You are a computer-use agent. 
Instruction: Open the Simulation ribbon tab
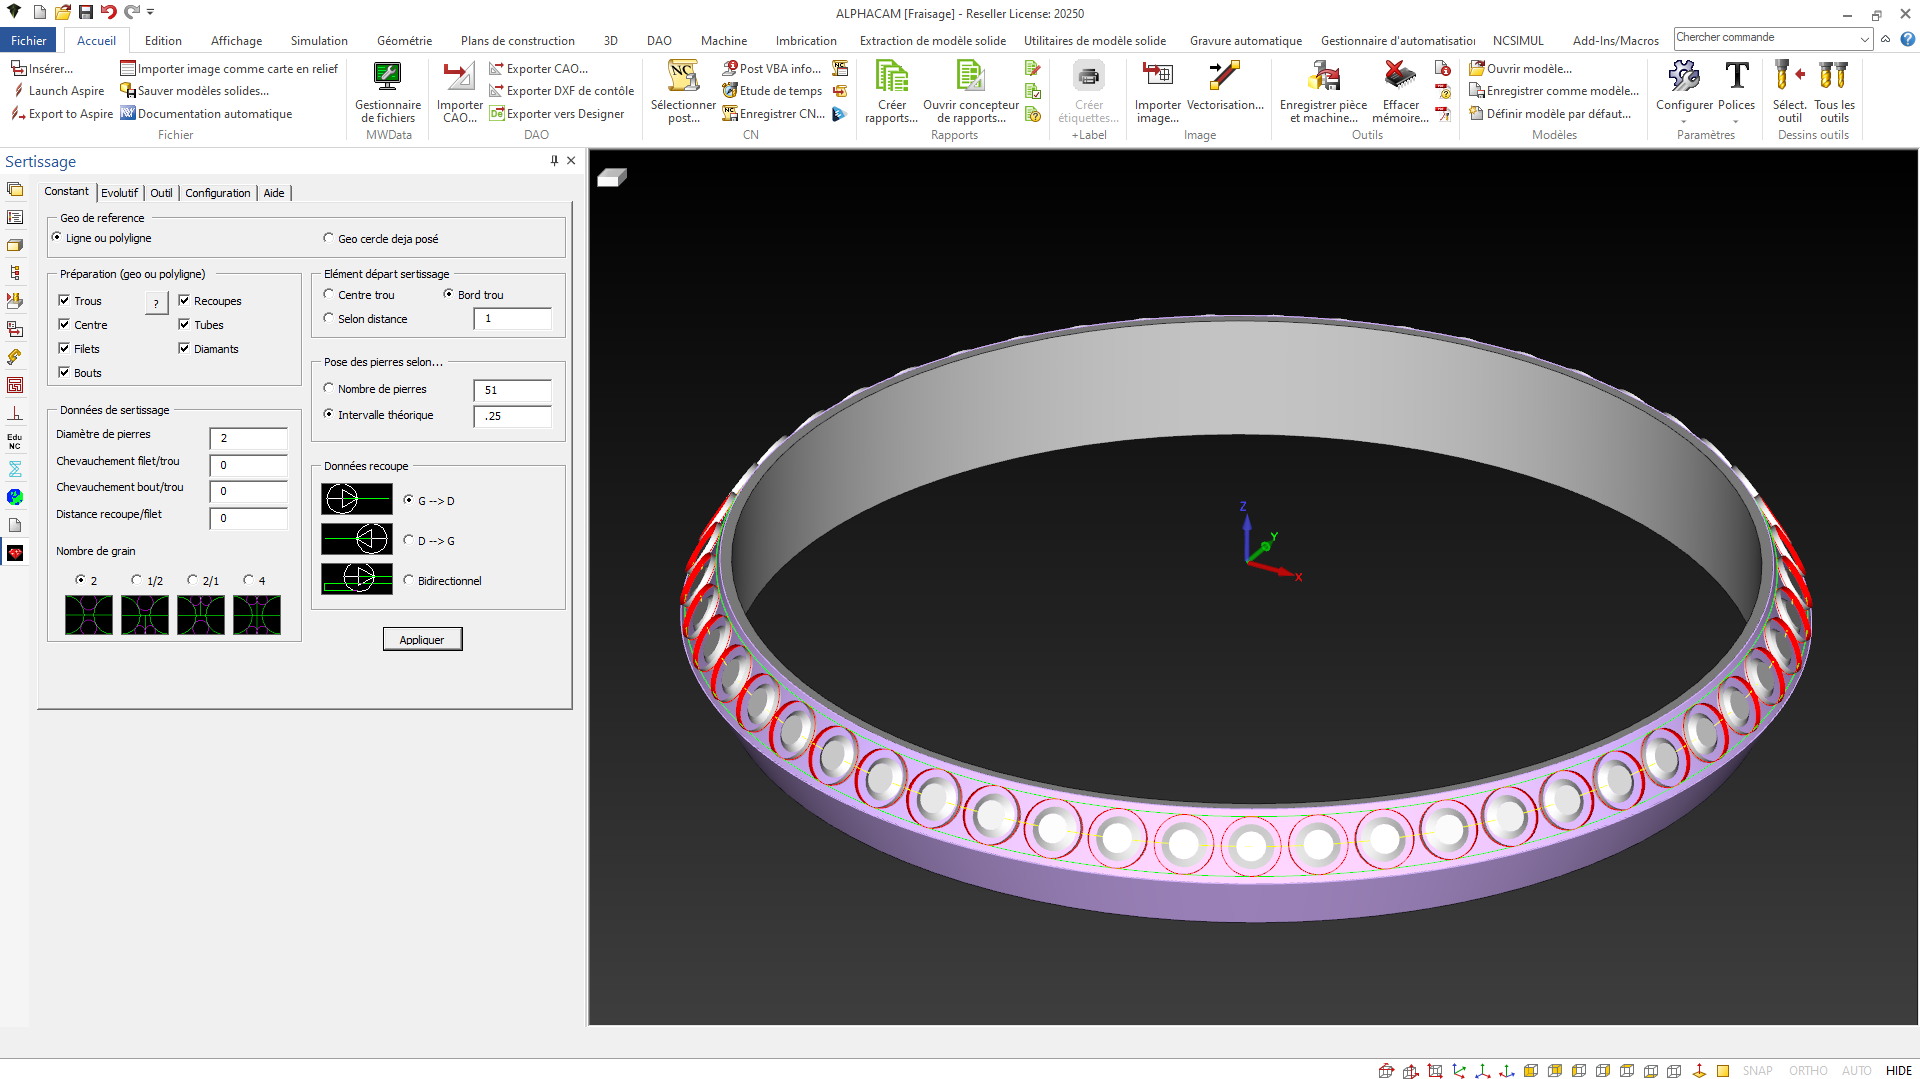(x=319, y=41)
